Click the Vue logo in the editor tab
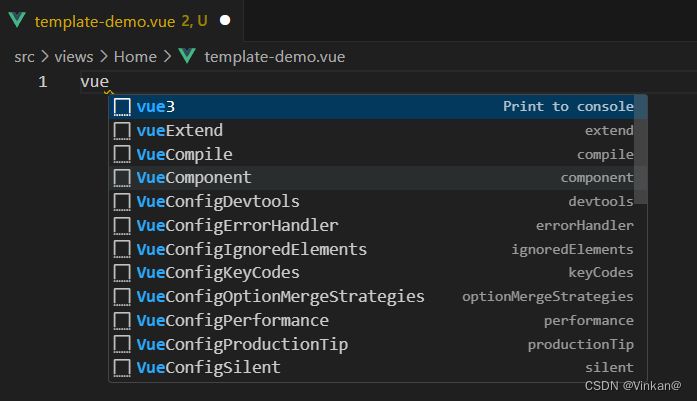This screenshot has width=697, height=401. point(17,20)
